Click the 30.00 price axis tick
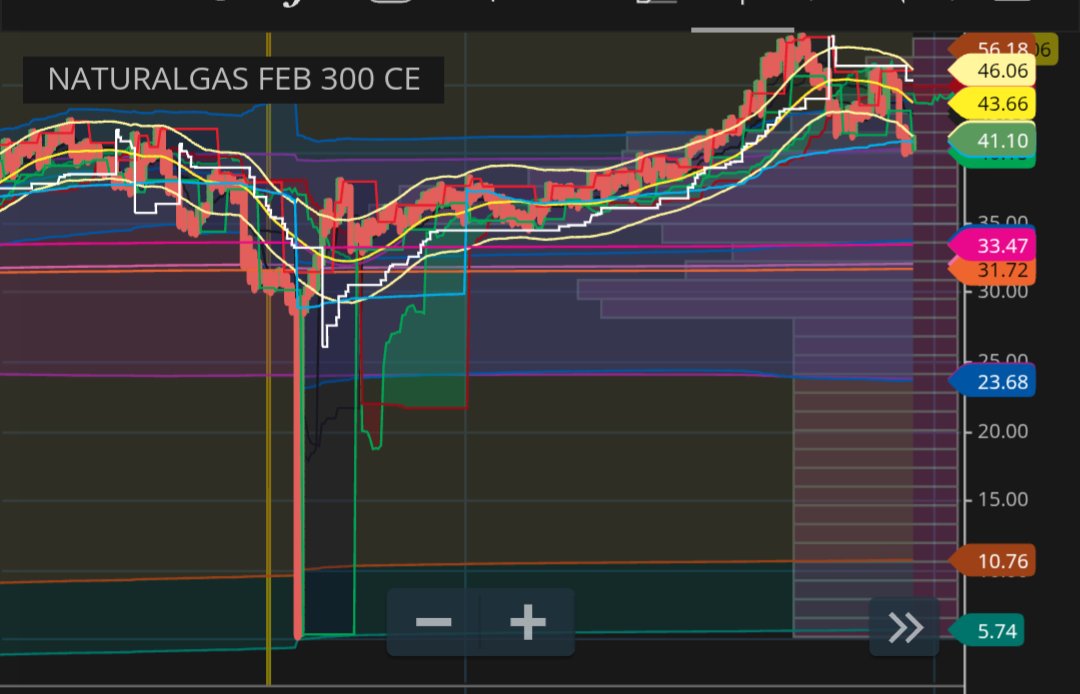This screenshot has height=694, width=1080. tap(1002, 291)
